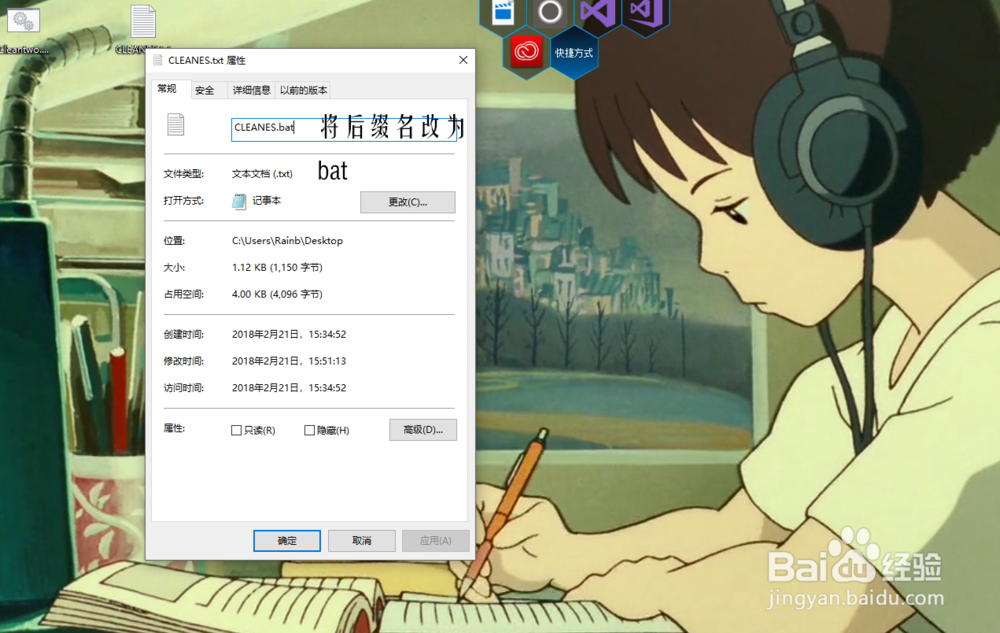Click the 记事本 open-with program name
The height and width of the screenshot is (633, 1000).
pos(267,200)
